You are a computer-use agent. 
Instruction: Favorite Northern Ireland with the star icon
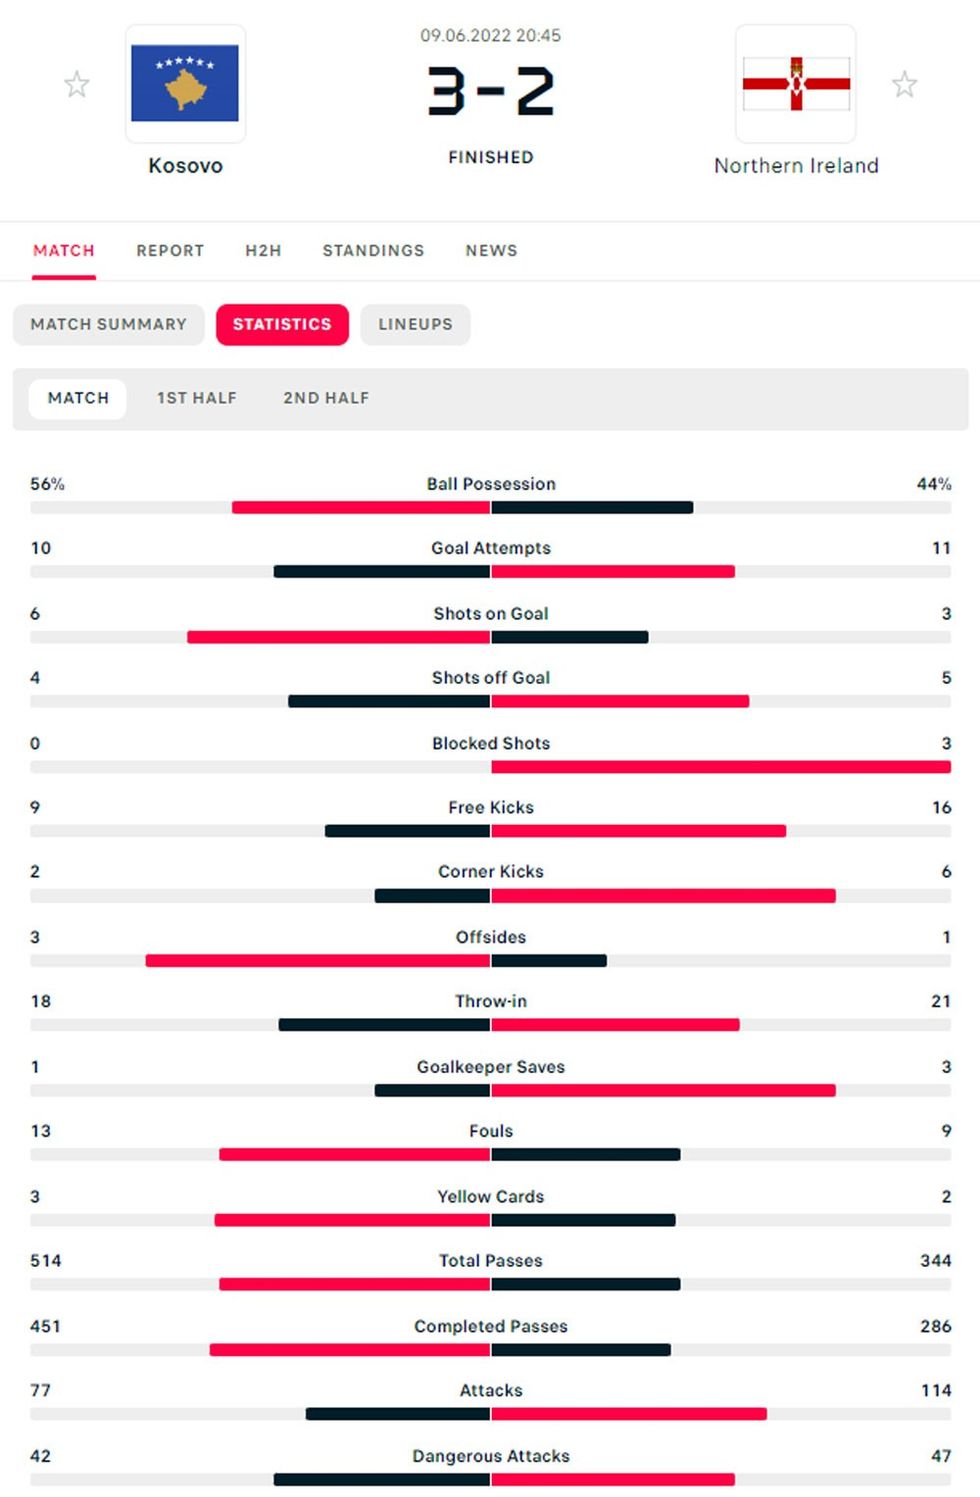point(904,85)
